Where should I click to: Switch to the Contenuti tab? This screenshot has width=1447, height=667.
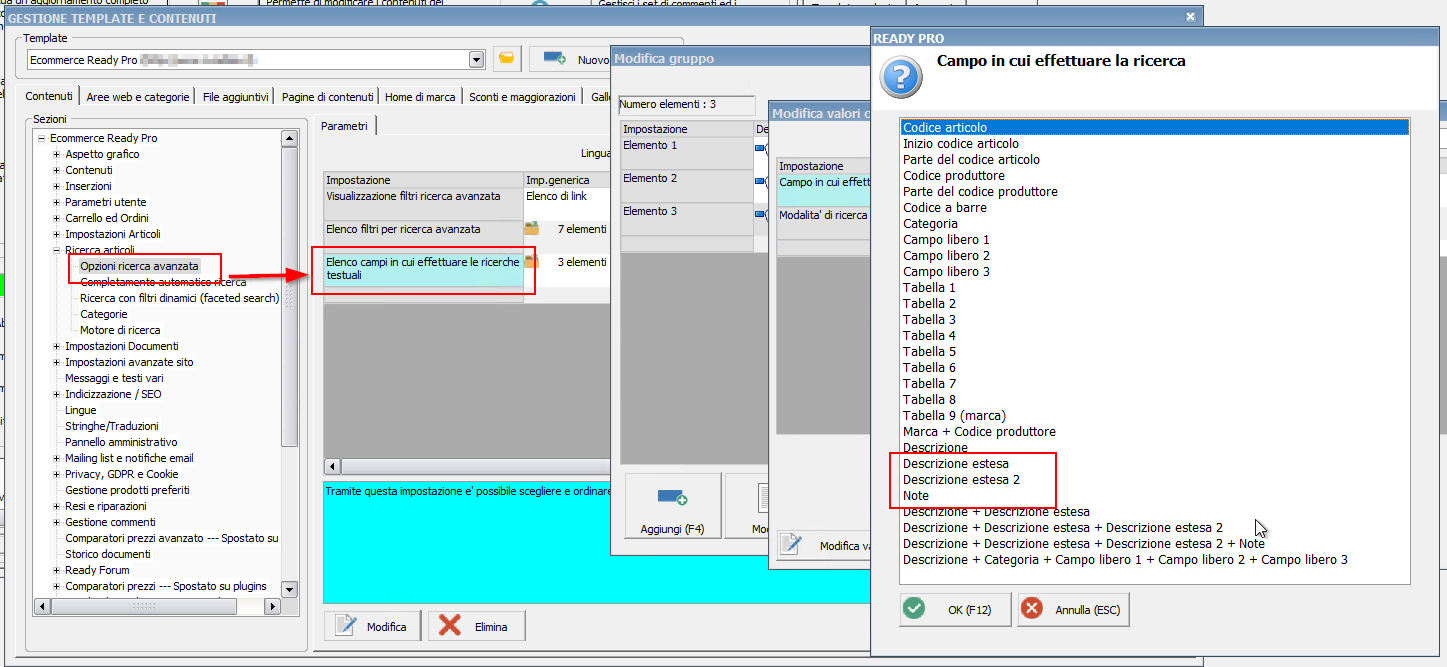(x=49, y=96)
